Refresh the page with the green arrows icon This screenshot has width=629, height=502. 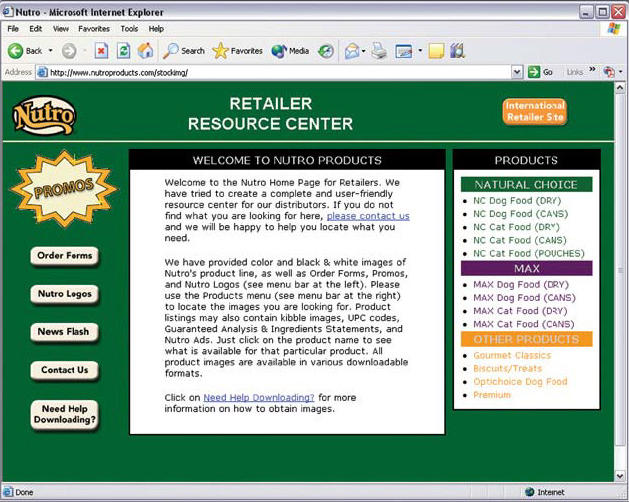123,51
